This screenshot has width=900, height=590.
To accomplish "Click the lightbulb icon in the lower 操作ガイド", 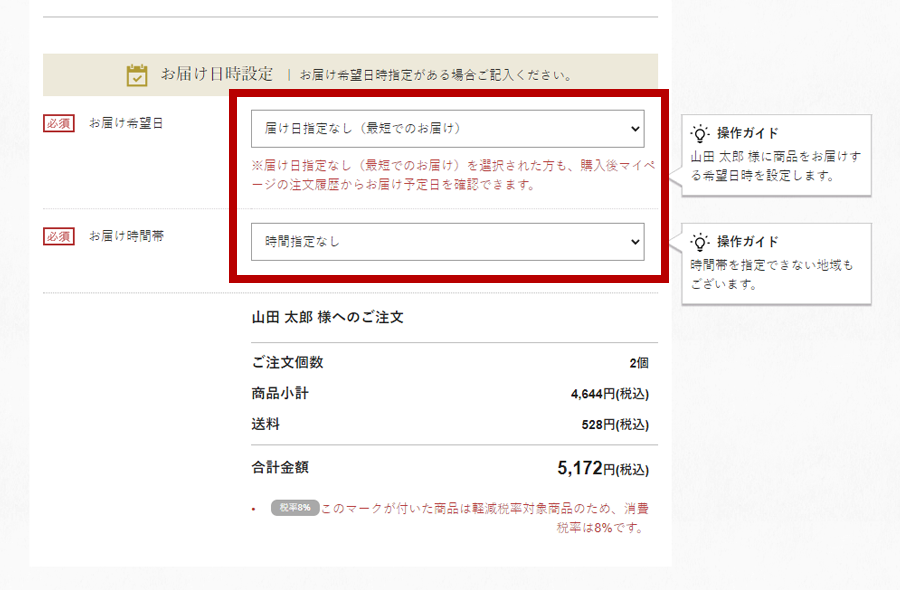I will coord(701,242).
